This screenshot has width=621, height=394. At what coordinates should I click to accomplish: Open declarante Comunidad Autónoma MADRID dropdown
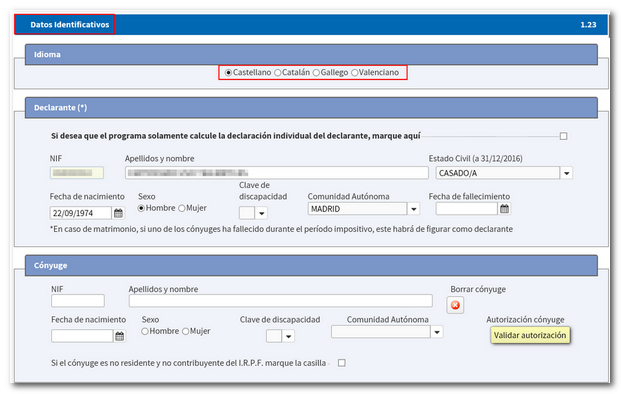[413, 209]
